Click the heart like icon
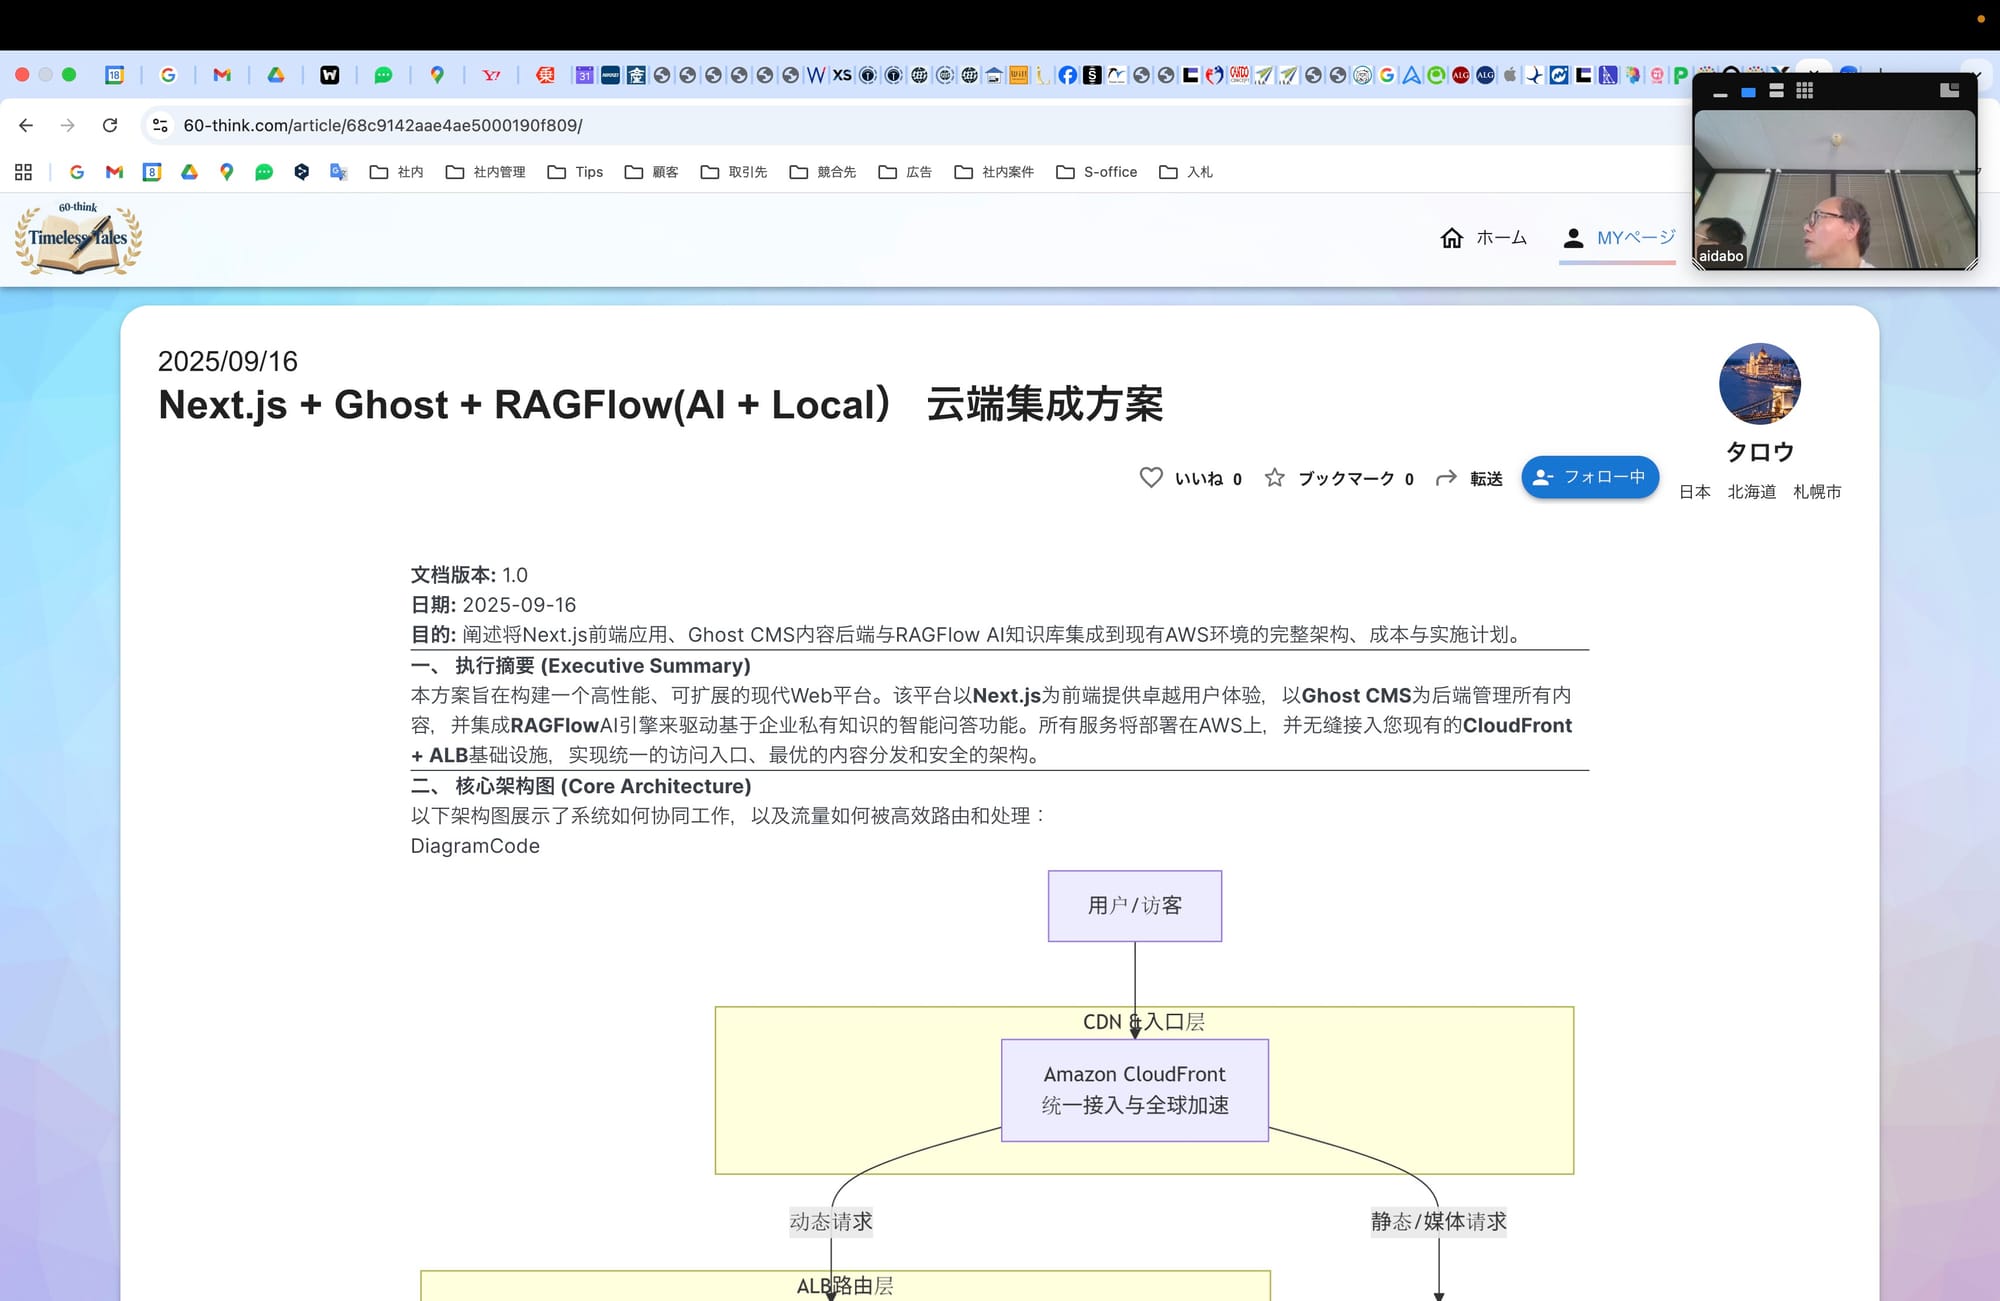Image resolution: width=2000 pixels, height=1301 pixels. [1151, 478]
